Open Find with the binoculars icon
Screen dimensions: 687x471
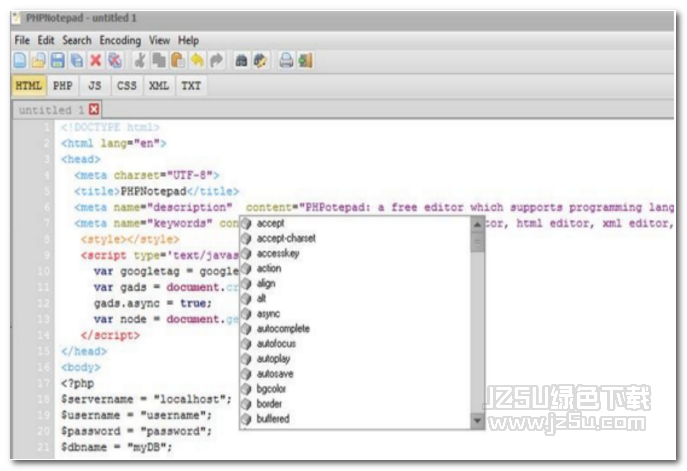[241, 60]
